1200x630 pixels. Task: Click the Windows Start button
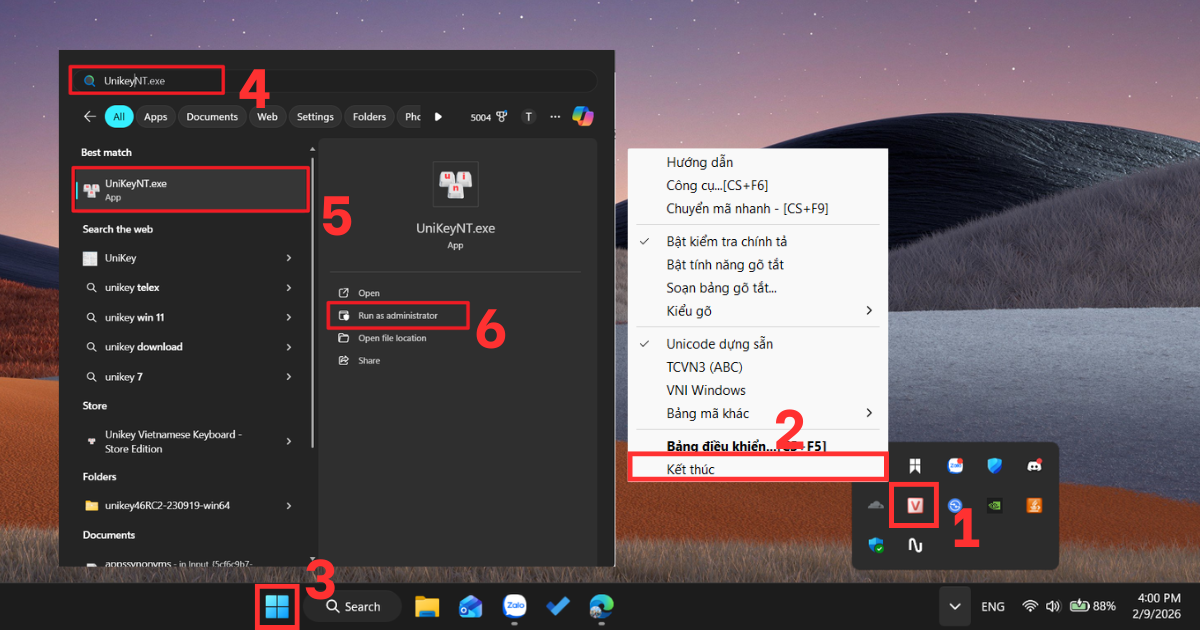click(x=276, y=606)
